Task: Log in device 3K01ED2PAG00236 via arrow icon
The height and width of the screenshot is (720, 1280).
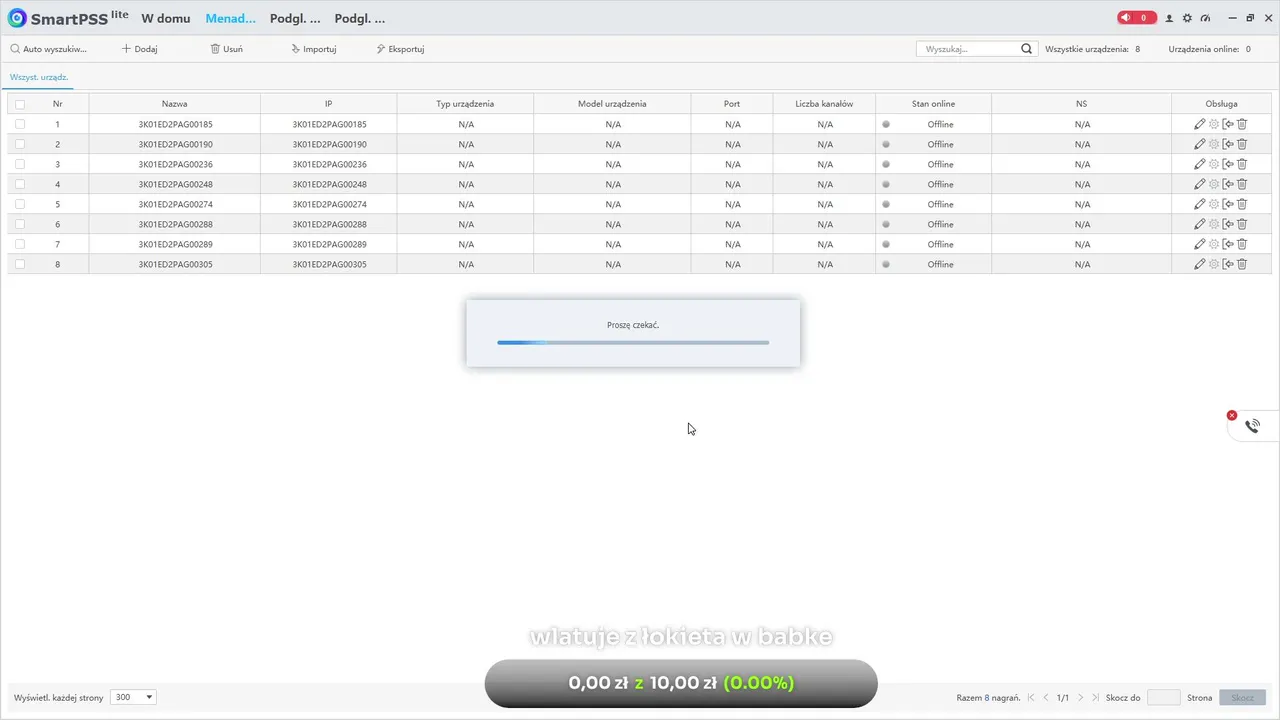Action: click(1228, 164)
